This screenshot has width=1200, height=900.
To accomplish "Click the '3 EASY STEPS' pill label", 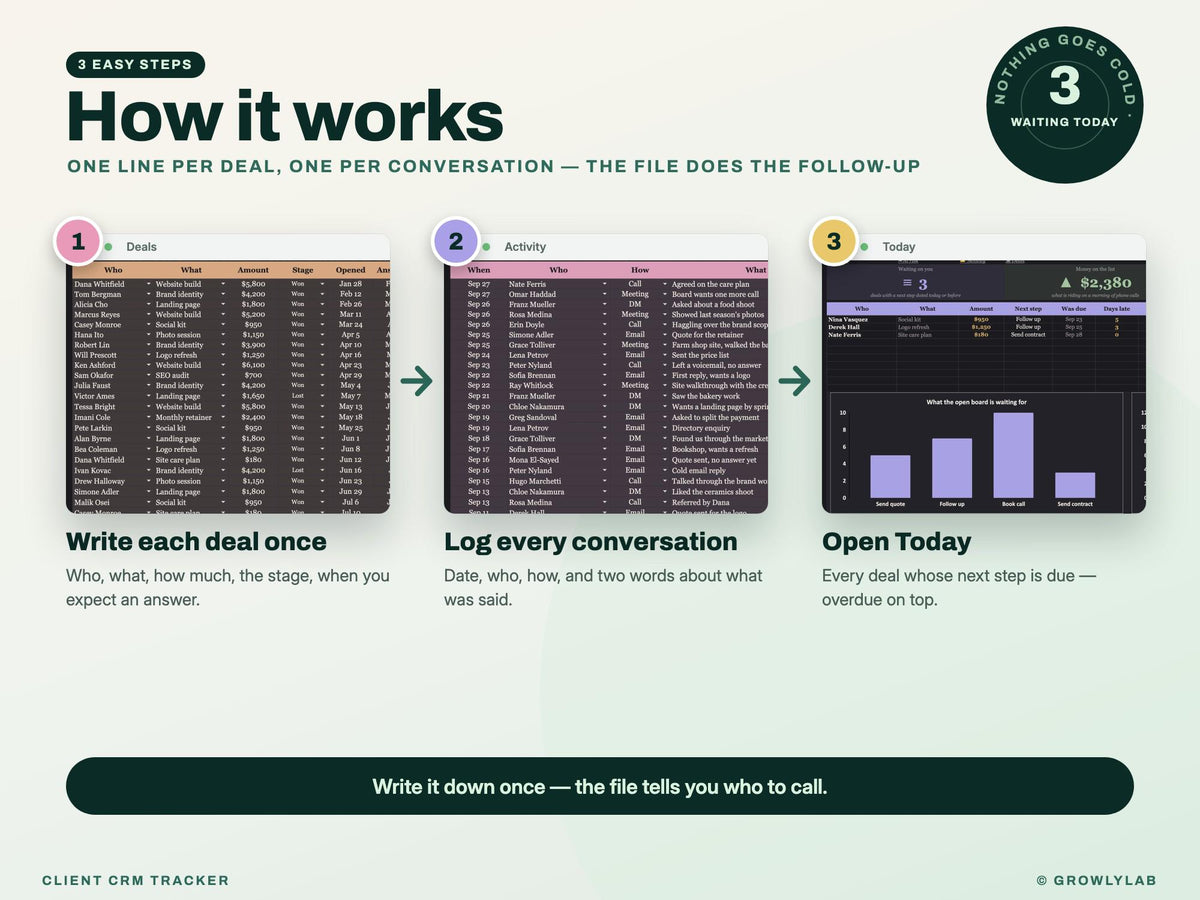I will [x=135, y=65].
